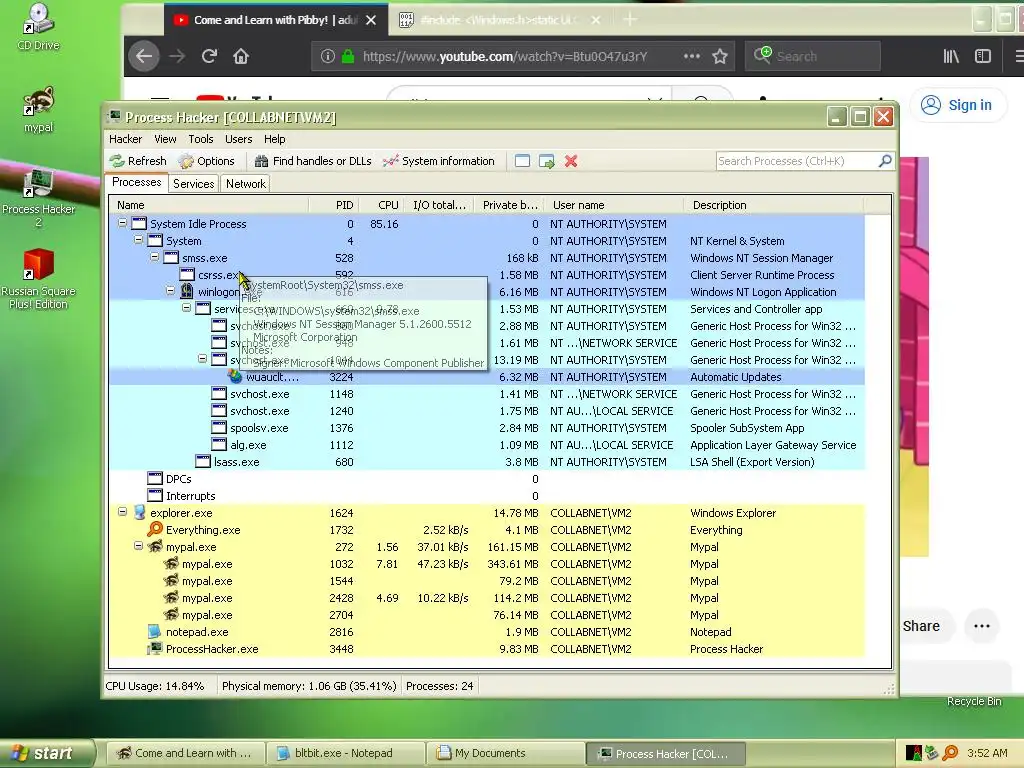
Task: Collapse the explorer.exe tree node
Action: click(x=122, y=513)
